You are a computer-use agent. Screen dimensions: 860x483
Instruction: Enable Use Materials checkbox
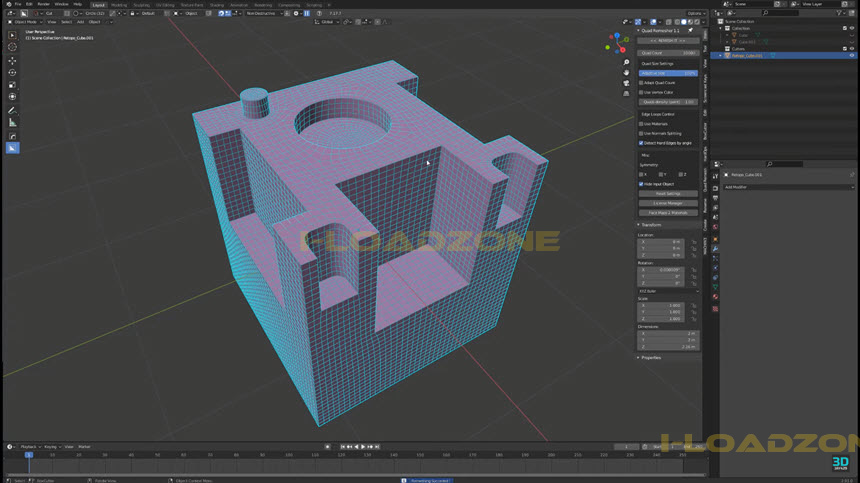click(641, 124)
